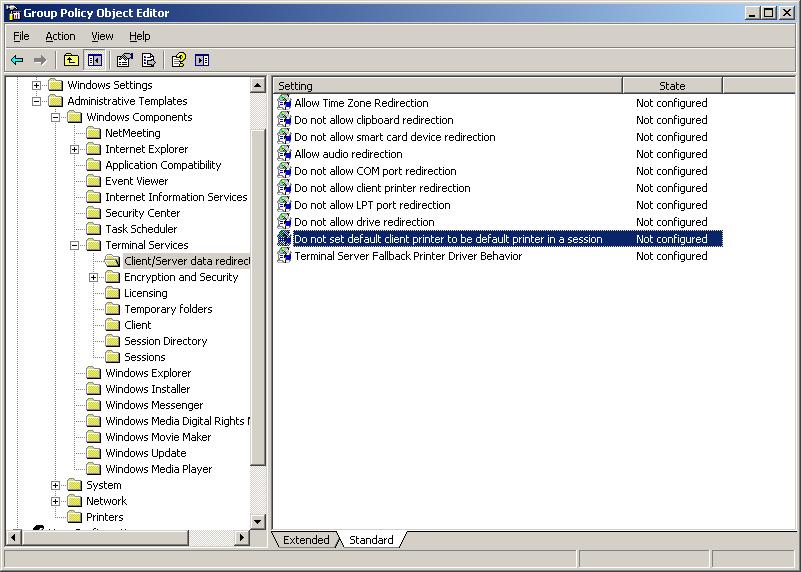Select Do not allow LPT port redirection
Image resolution: width=801 pixels, height=572 pixels.
tap(372, 205)
